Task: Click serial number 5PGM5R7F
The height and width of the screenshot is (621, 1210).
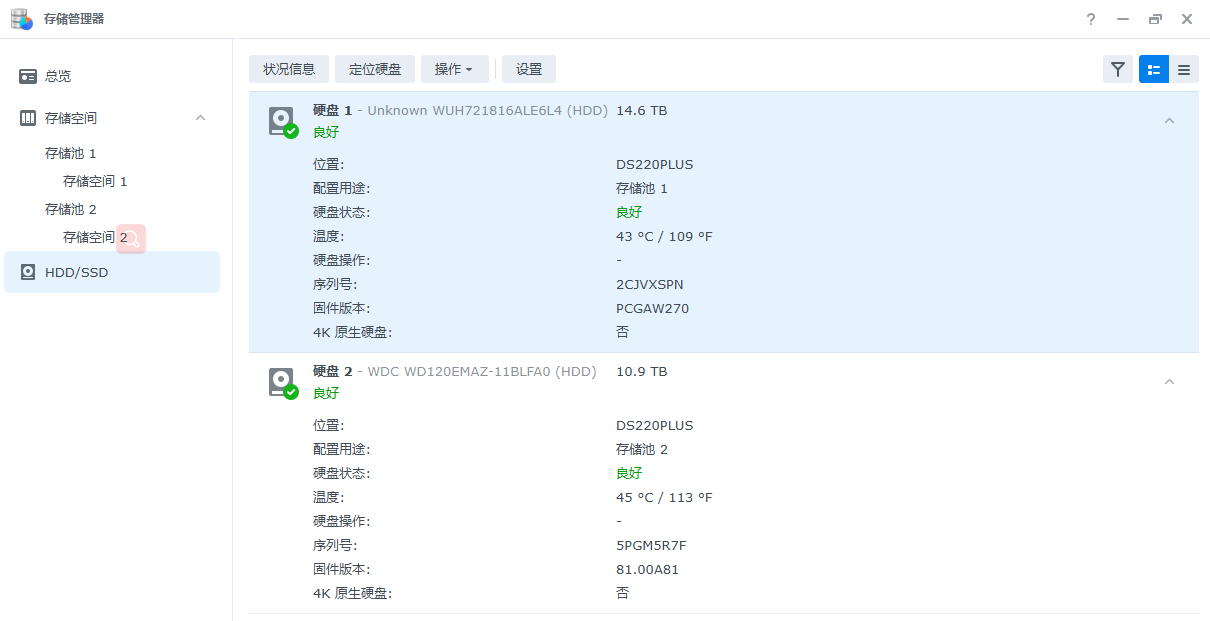Action: pos(651,546)
